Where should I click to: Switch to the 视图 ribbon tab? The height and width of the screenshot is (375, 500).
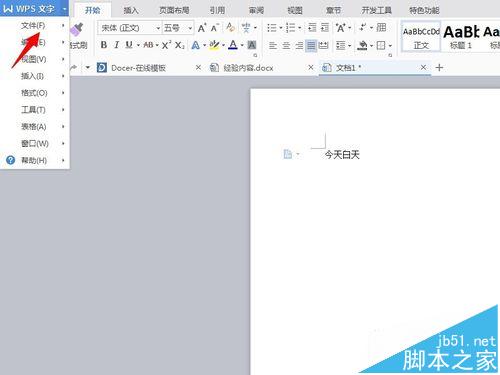295,10
